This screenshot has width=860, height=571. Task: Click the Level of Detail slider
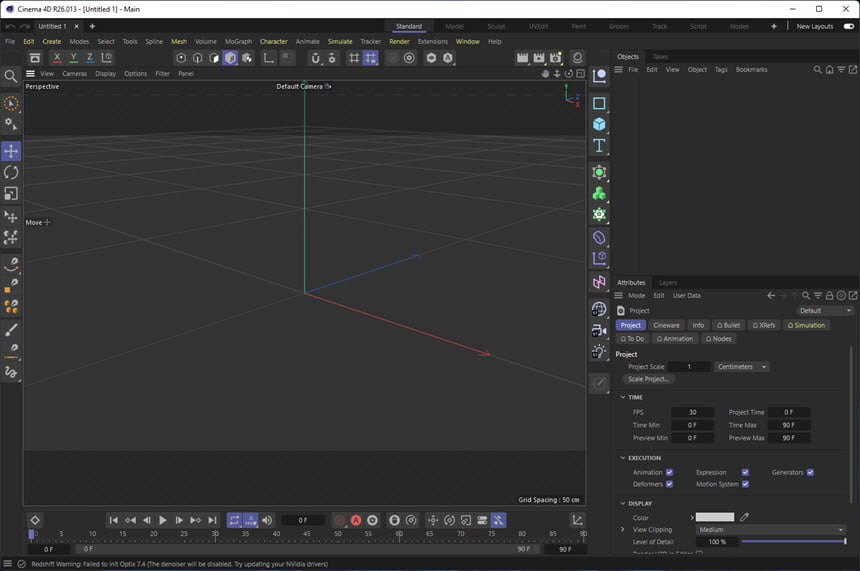(793, 541)
